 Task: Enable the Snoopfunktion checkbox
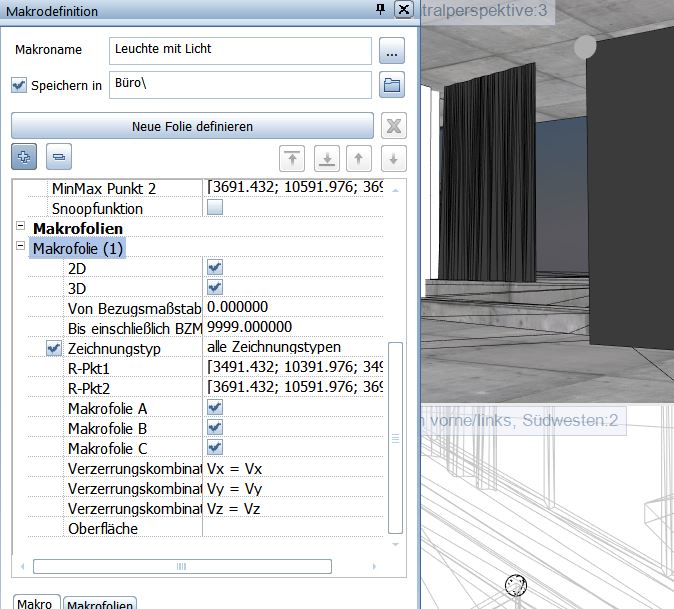click(x=215, y=208)
